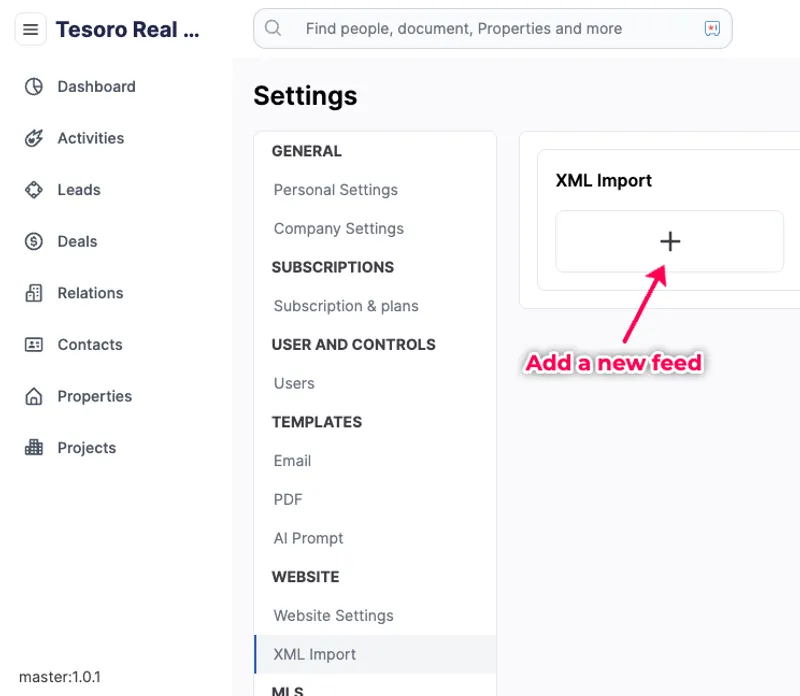Image resolution: width=800 pixels, height=696 pixels.
Task: Open the Email template settings
Action: coord(293,461)
